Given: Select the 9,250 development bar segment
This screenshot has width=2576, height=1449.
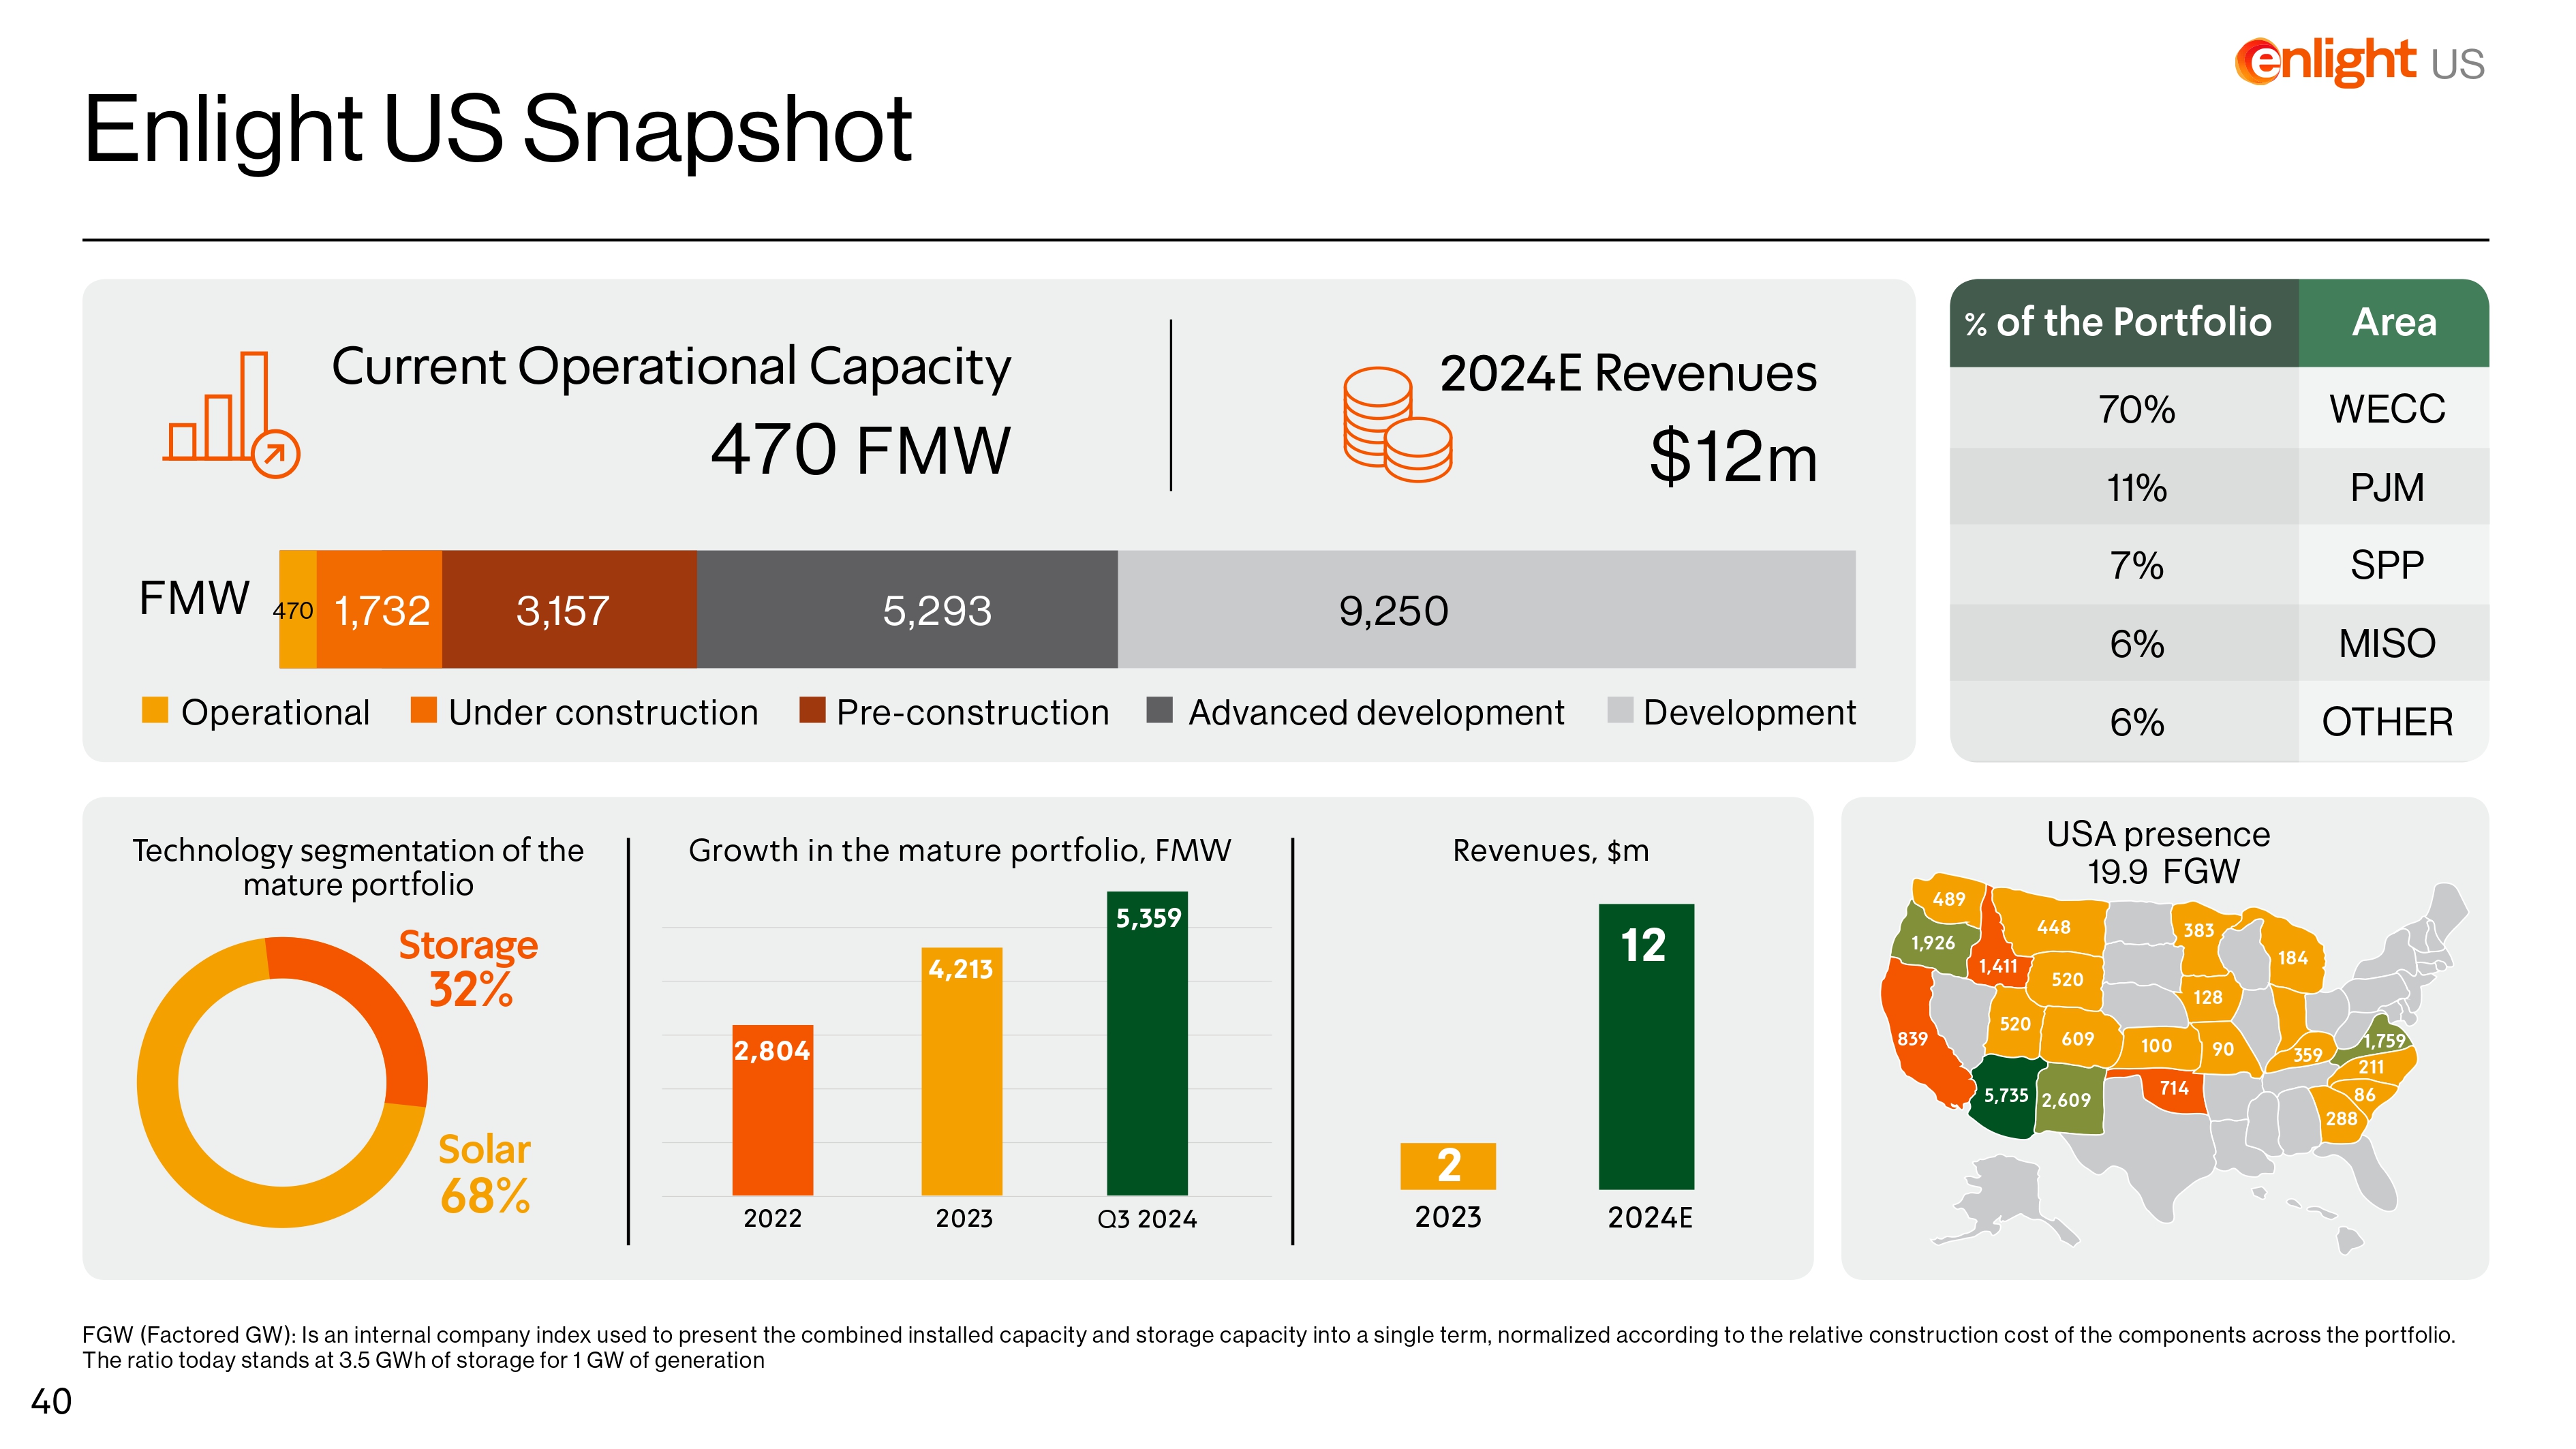Looking at the screenshot, I should point(1486,609).
